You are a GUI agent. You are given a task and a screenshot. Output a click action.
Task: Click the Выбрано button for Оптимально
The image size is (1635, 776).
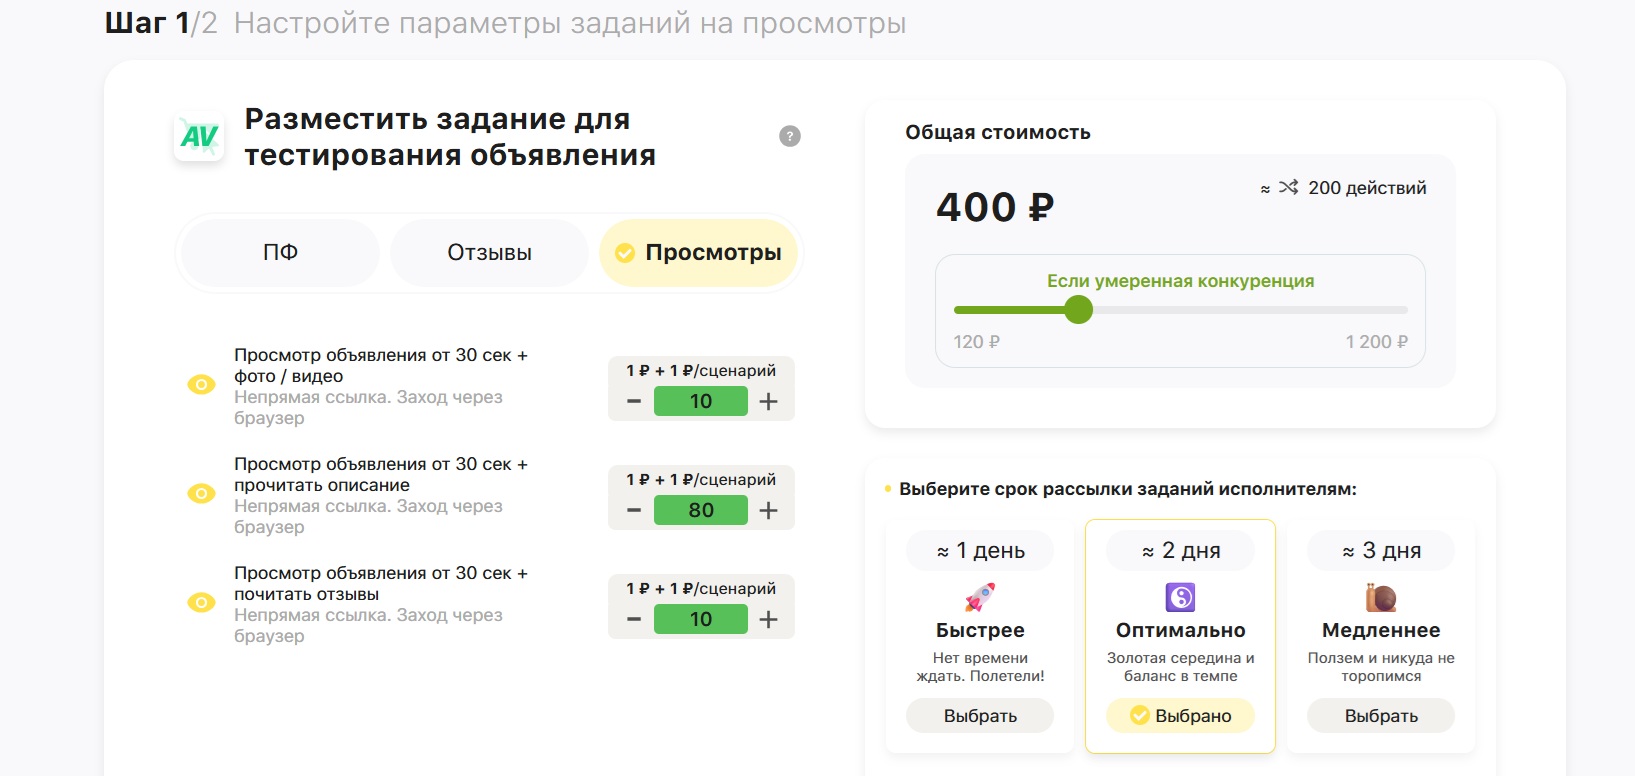pyautogui.click(x=1180, y=716)
